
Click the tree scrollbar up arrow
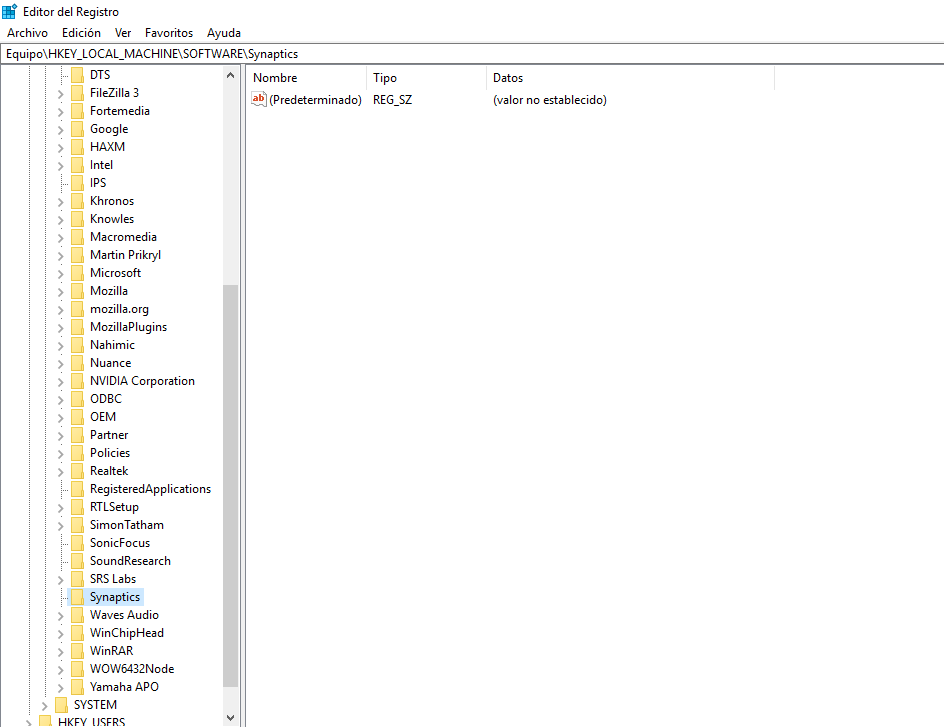231,75
